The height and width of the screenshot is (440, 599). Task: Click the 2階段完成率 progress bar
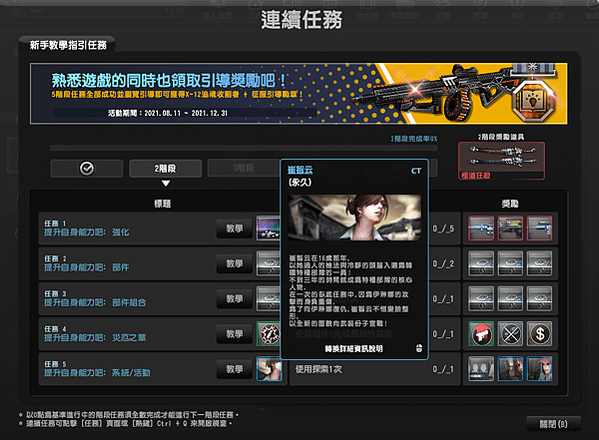(244, 148)
